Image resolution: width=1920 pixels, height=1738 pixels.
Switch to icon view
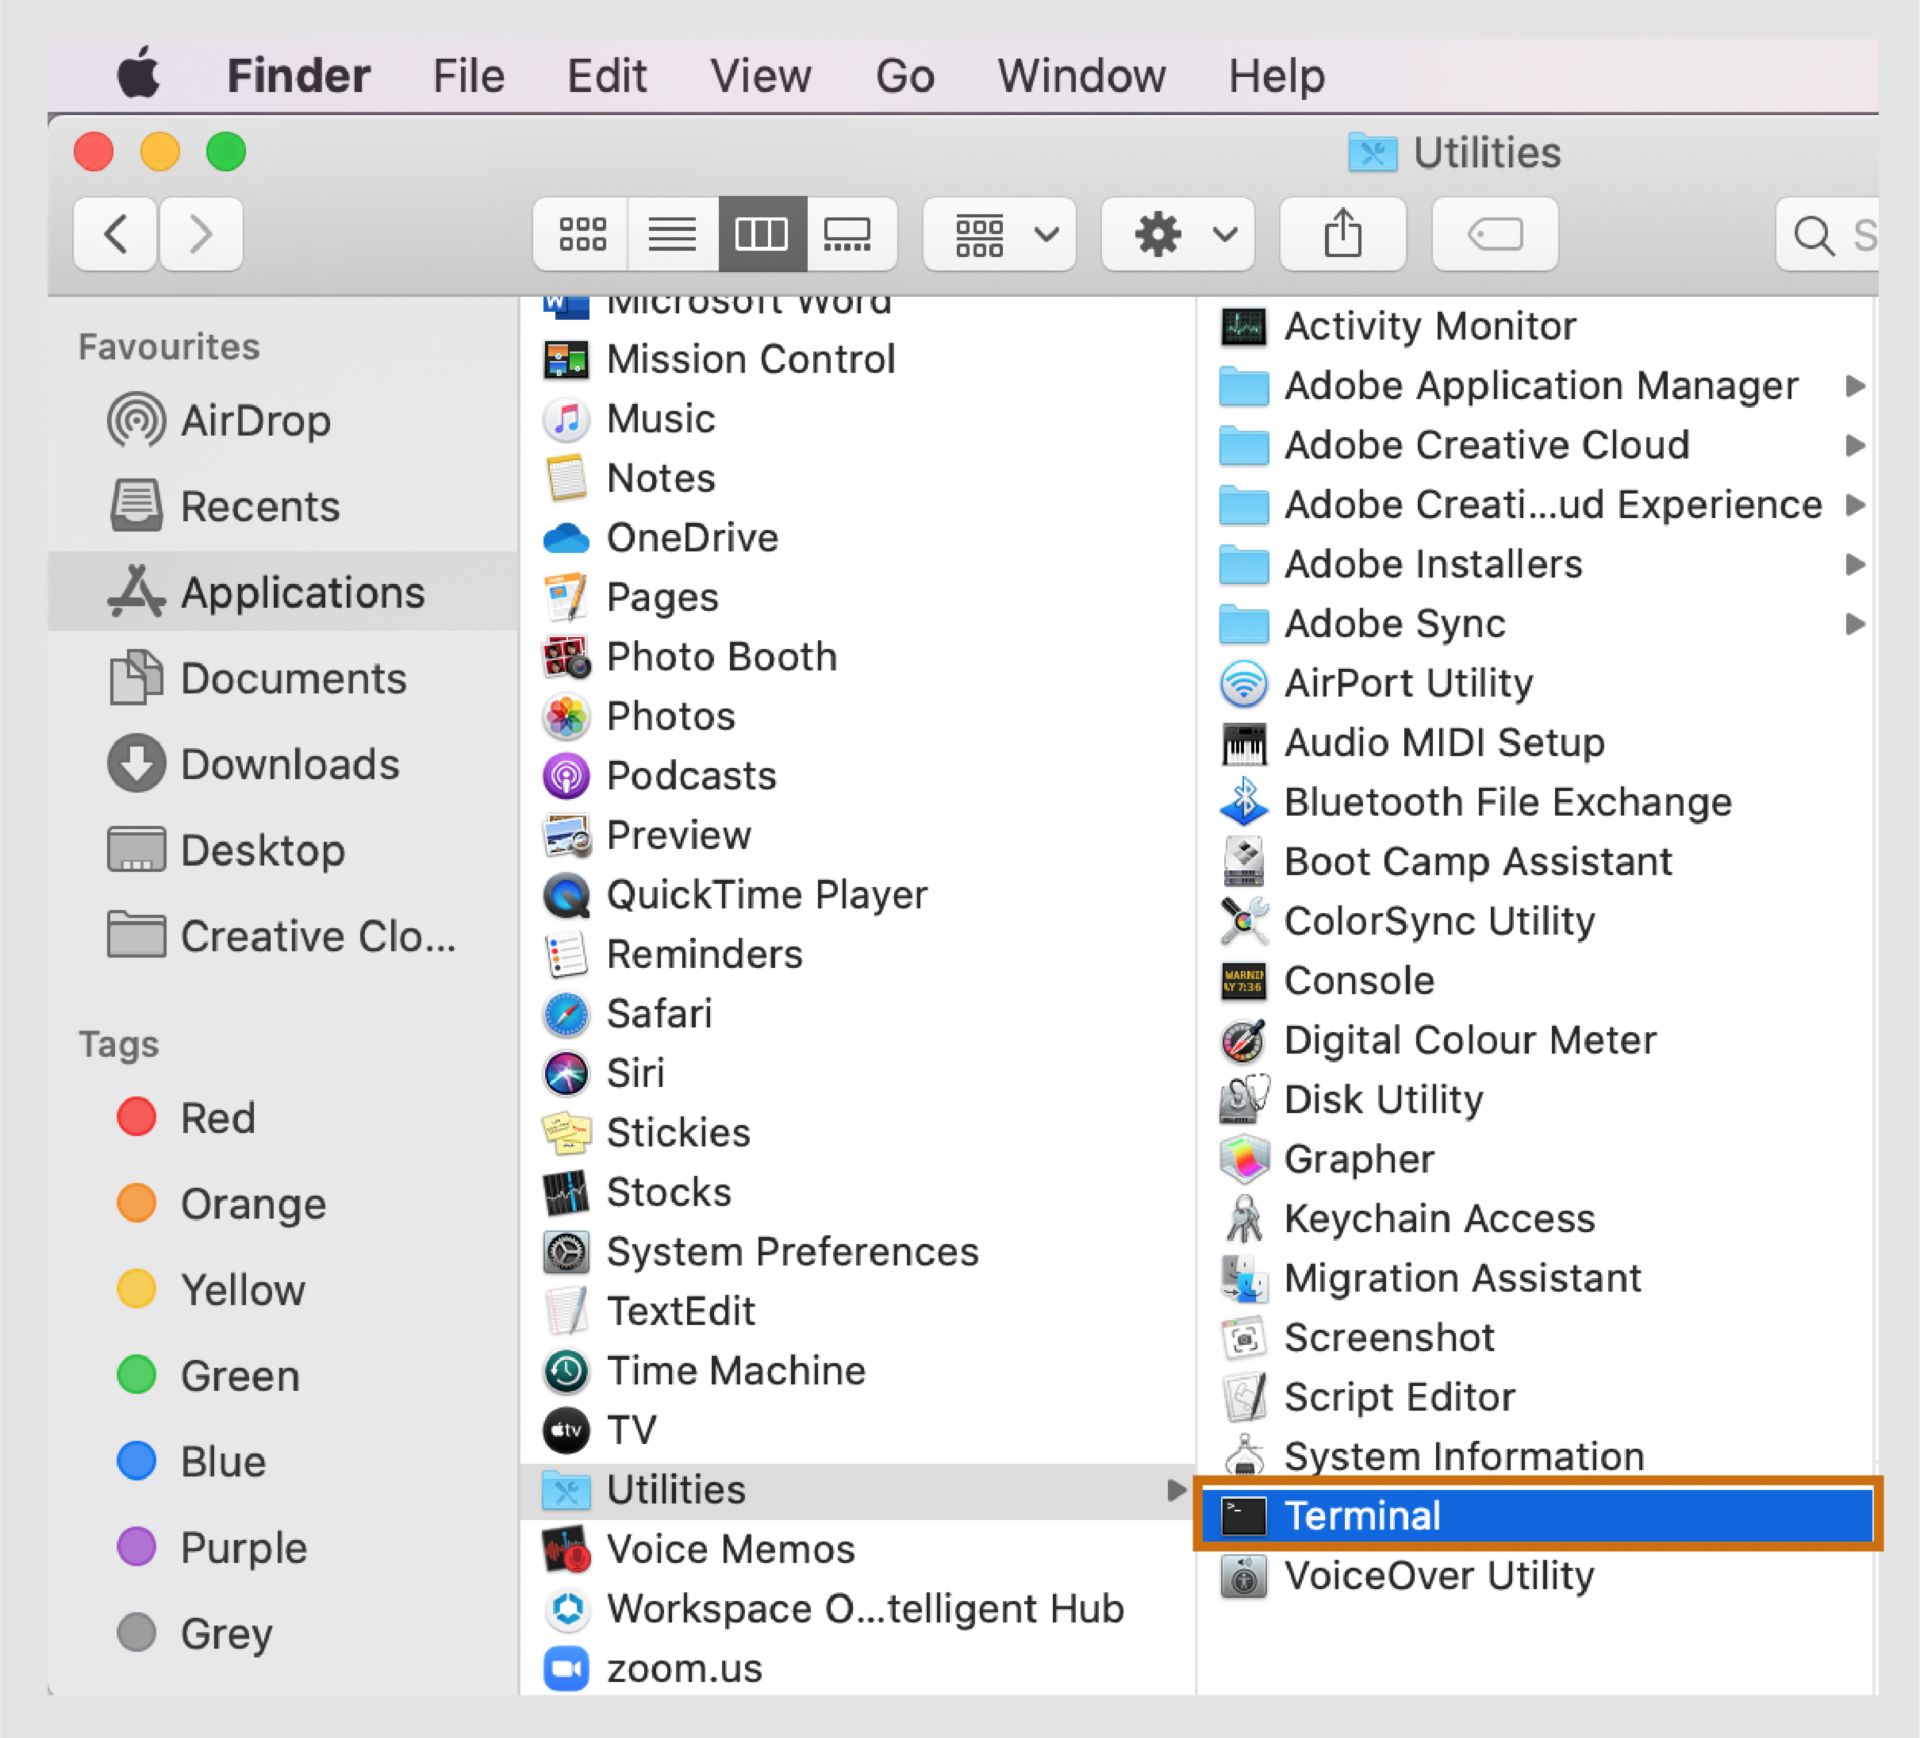pos(582,235)
